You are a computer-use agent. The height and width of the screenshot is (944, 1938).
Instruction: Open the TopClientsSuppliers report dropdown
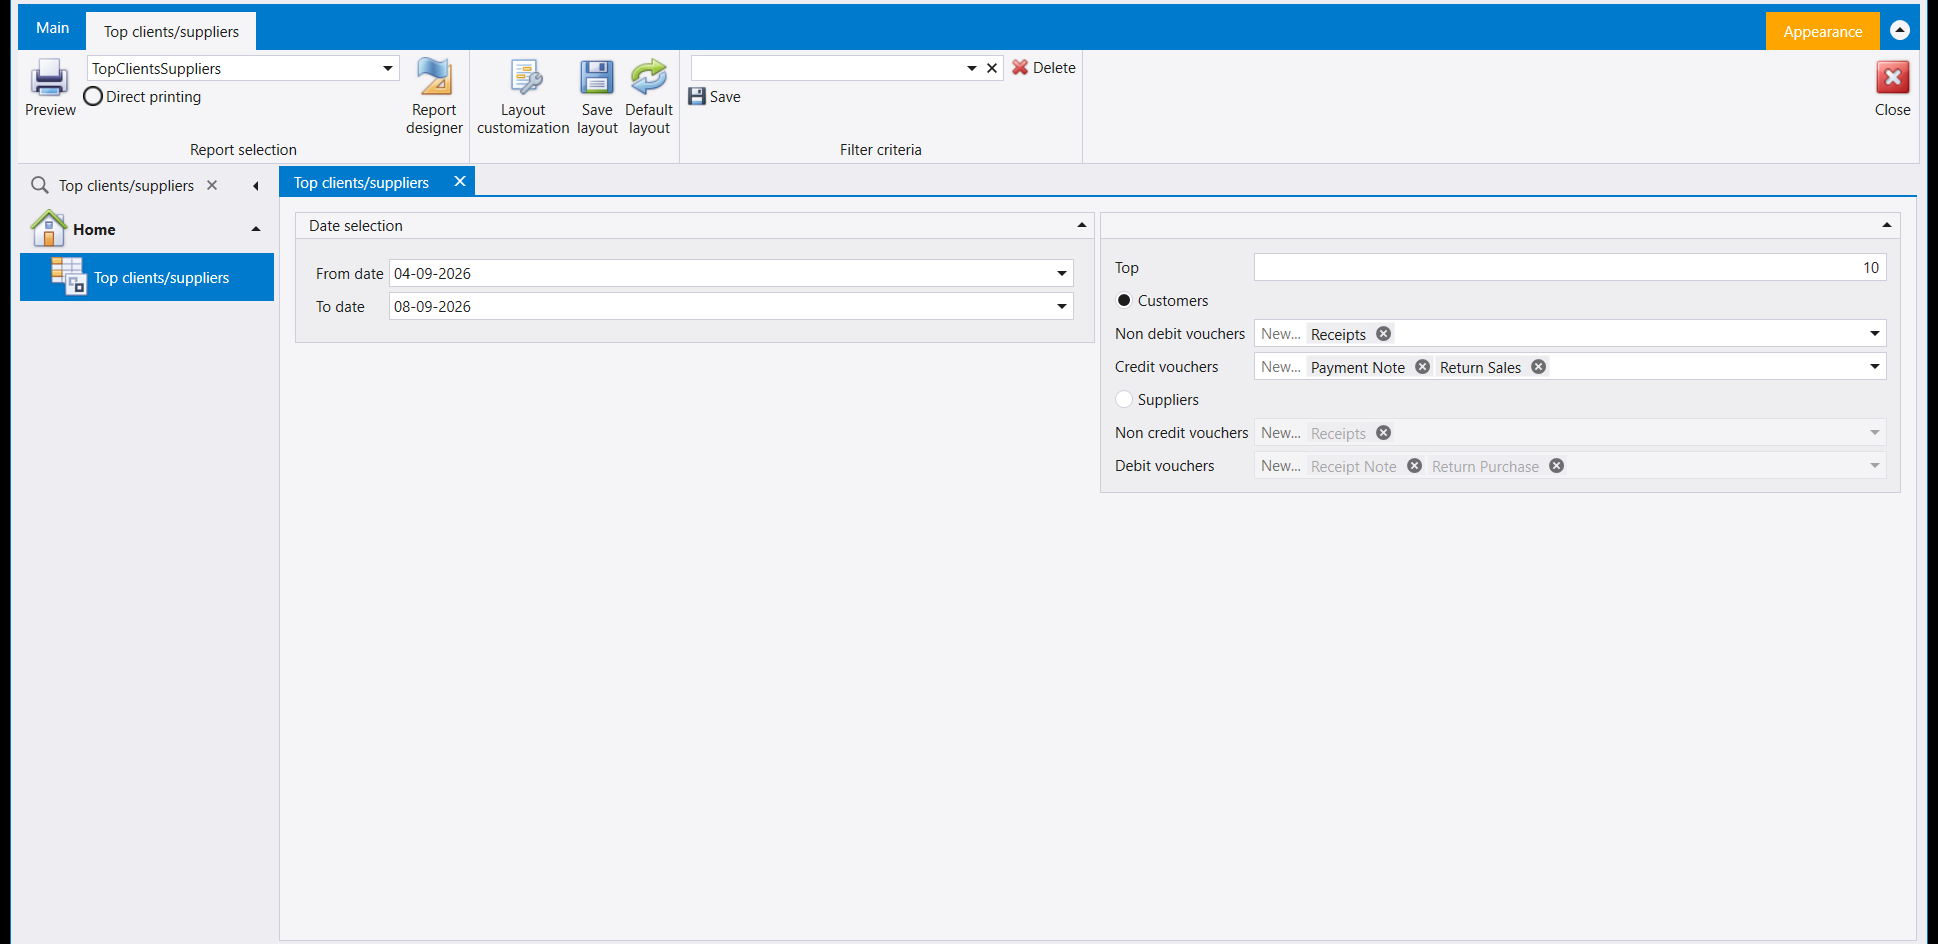pyautogui.click(x=388, y=68)
